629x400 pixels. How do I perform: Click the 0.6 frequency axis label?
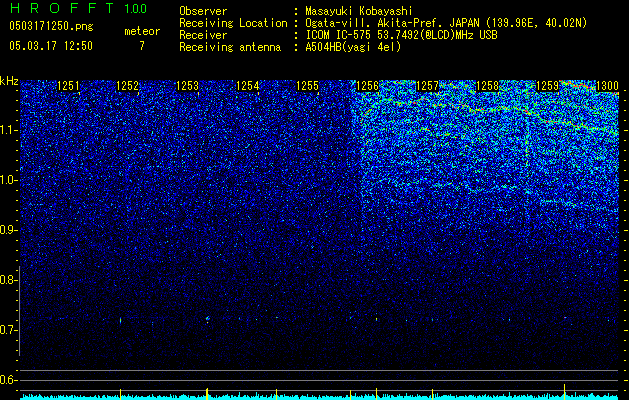click(8, 380)
